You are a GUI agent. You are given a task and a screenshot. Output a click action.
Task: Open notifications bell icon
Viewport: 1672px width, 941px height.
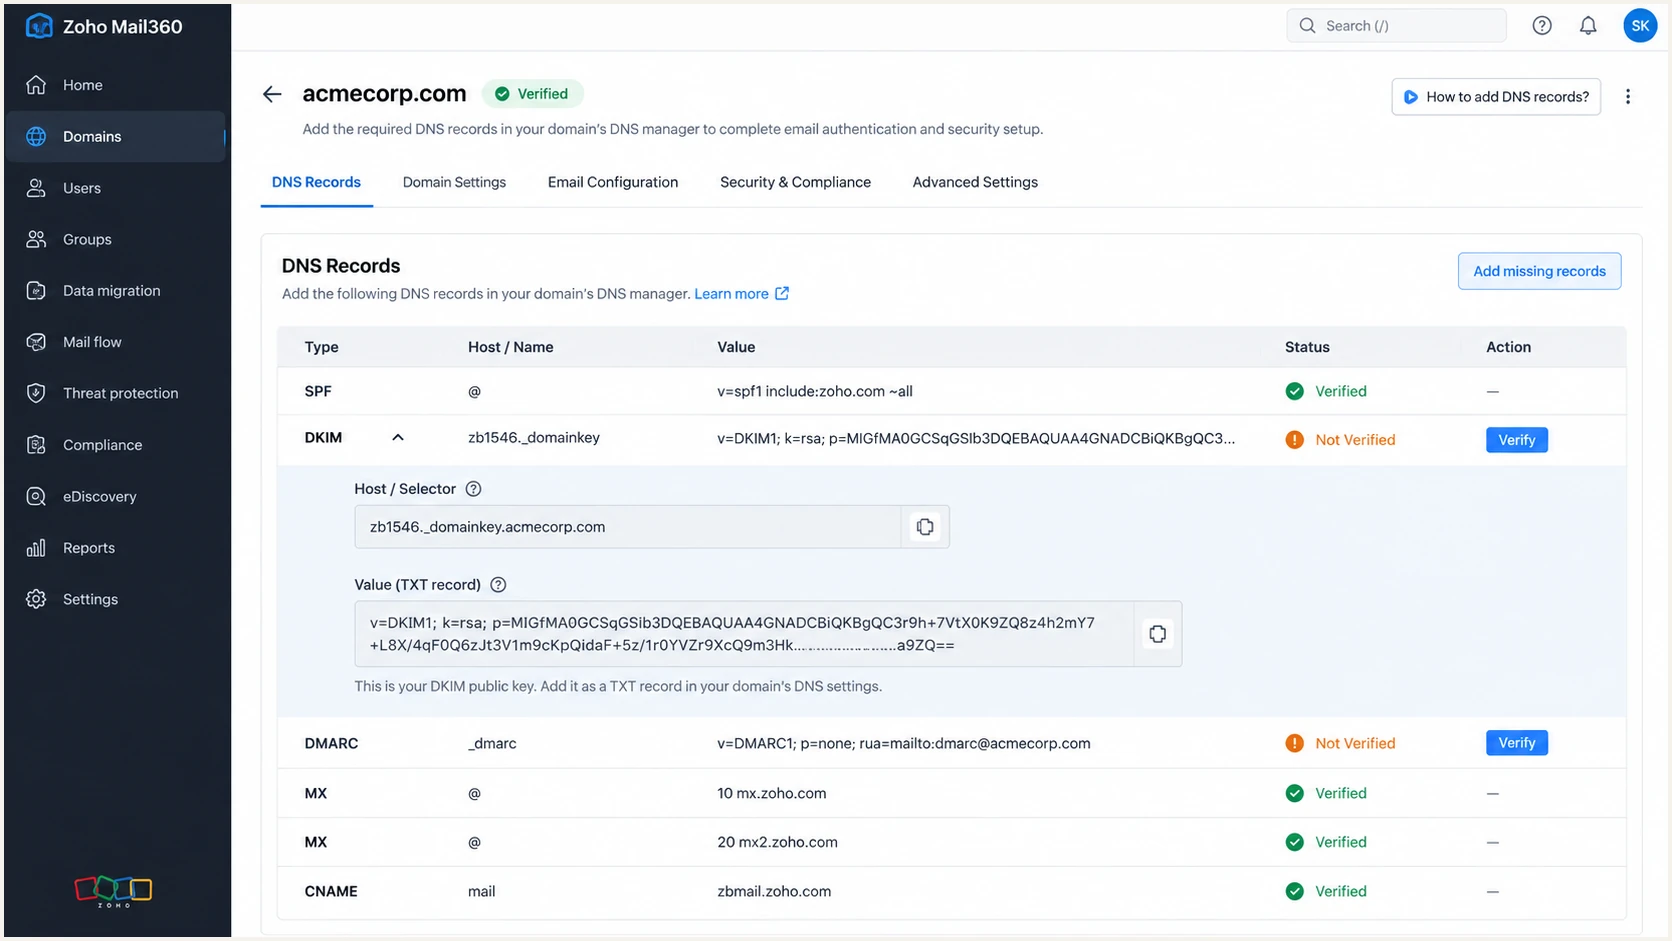1588,26
